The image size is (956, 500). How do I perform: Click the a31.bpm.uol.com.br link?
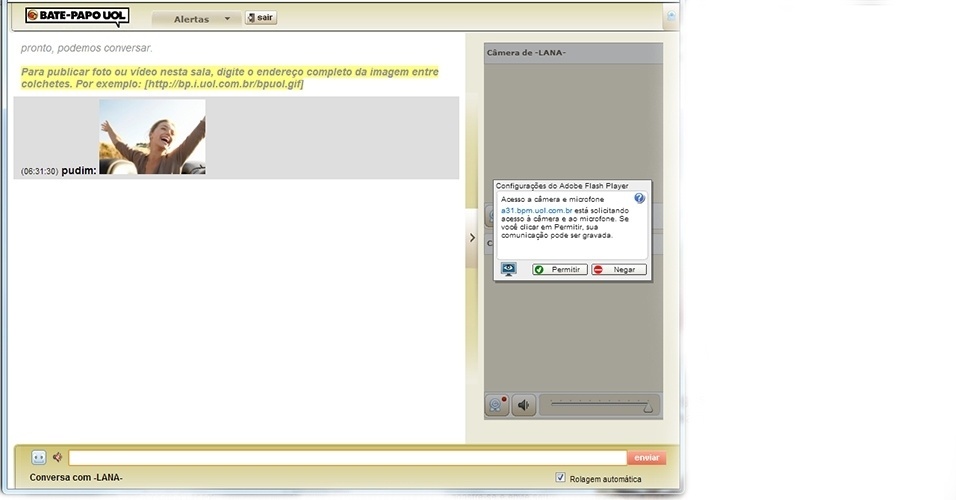point(536,211)
